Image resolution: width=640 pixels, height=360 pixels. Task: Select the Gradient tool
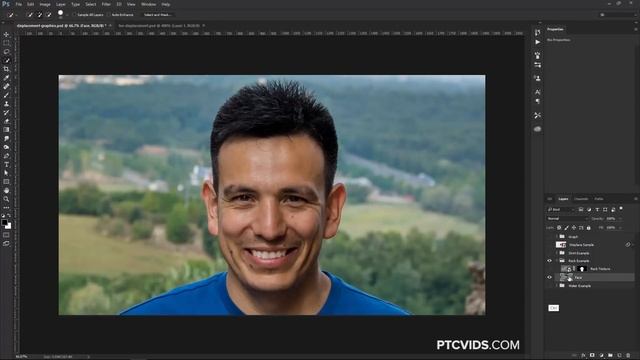6,130
